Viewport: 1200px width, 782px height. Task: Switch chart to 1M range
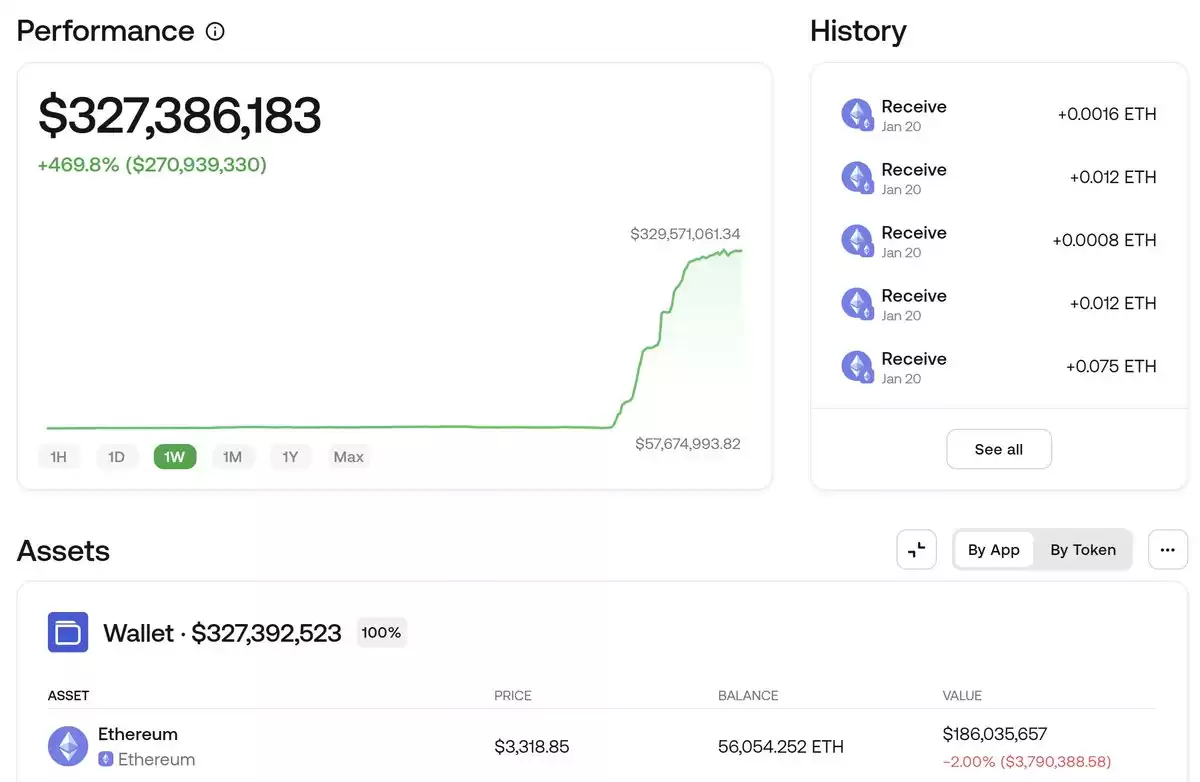point(233,457)
